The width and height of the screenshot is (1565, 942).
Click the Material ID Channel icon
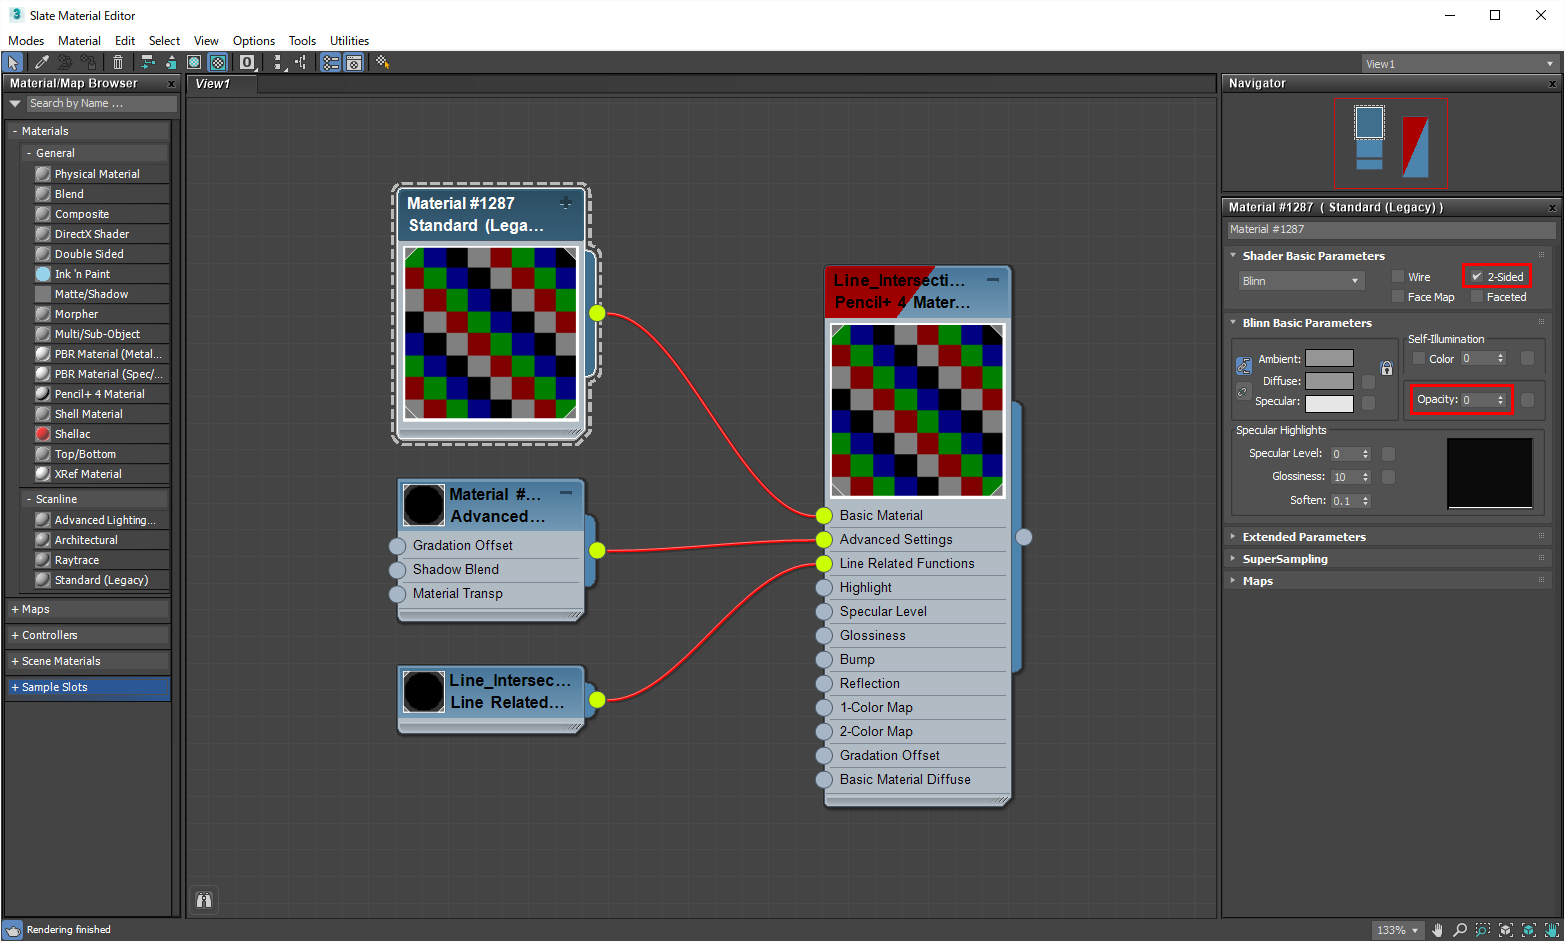point(247,62)
